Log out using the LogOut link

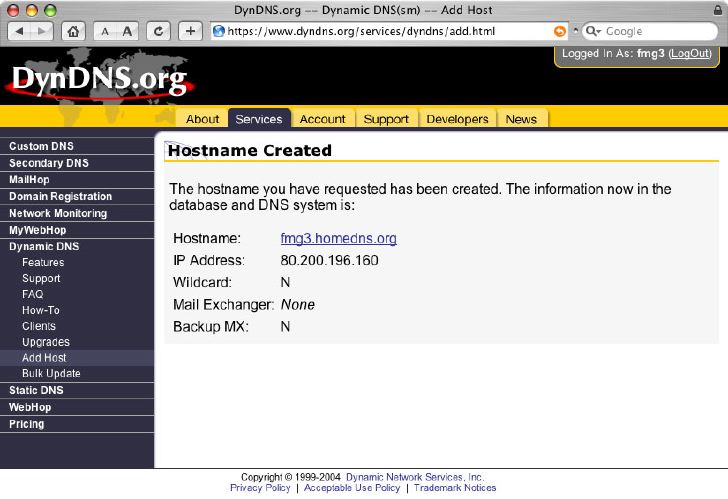click(690, 53)
